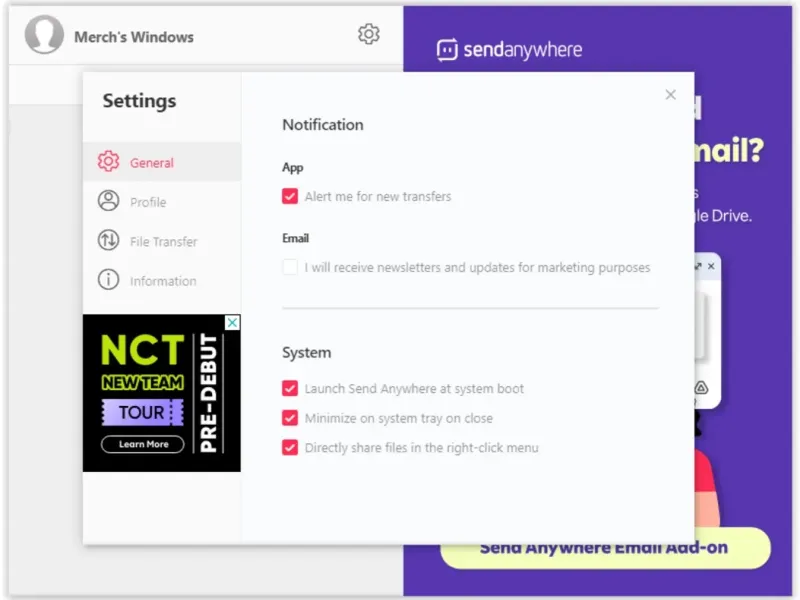Open the General settings tab

point(162,162)
